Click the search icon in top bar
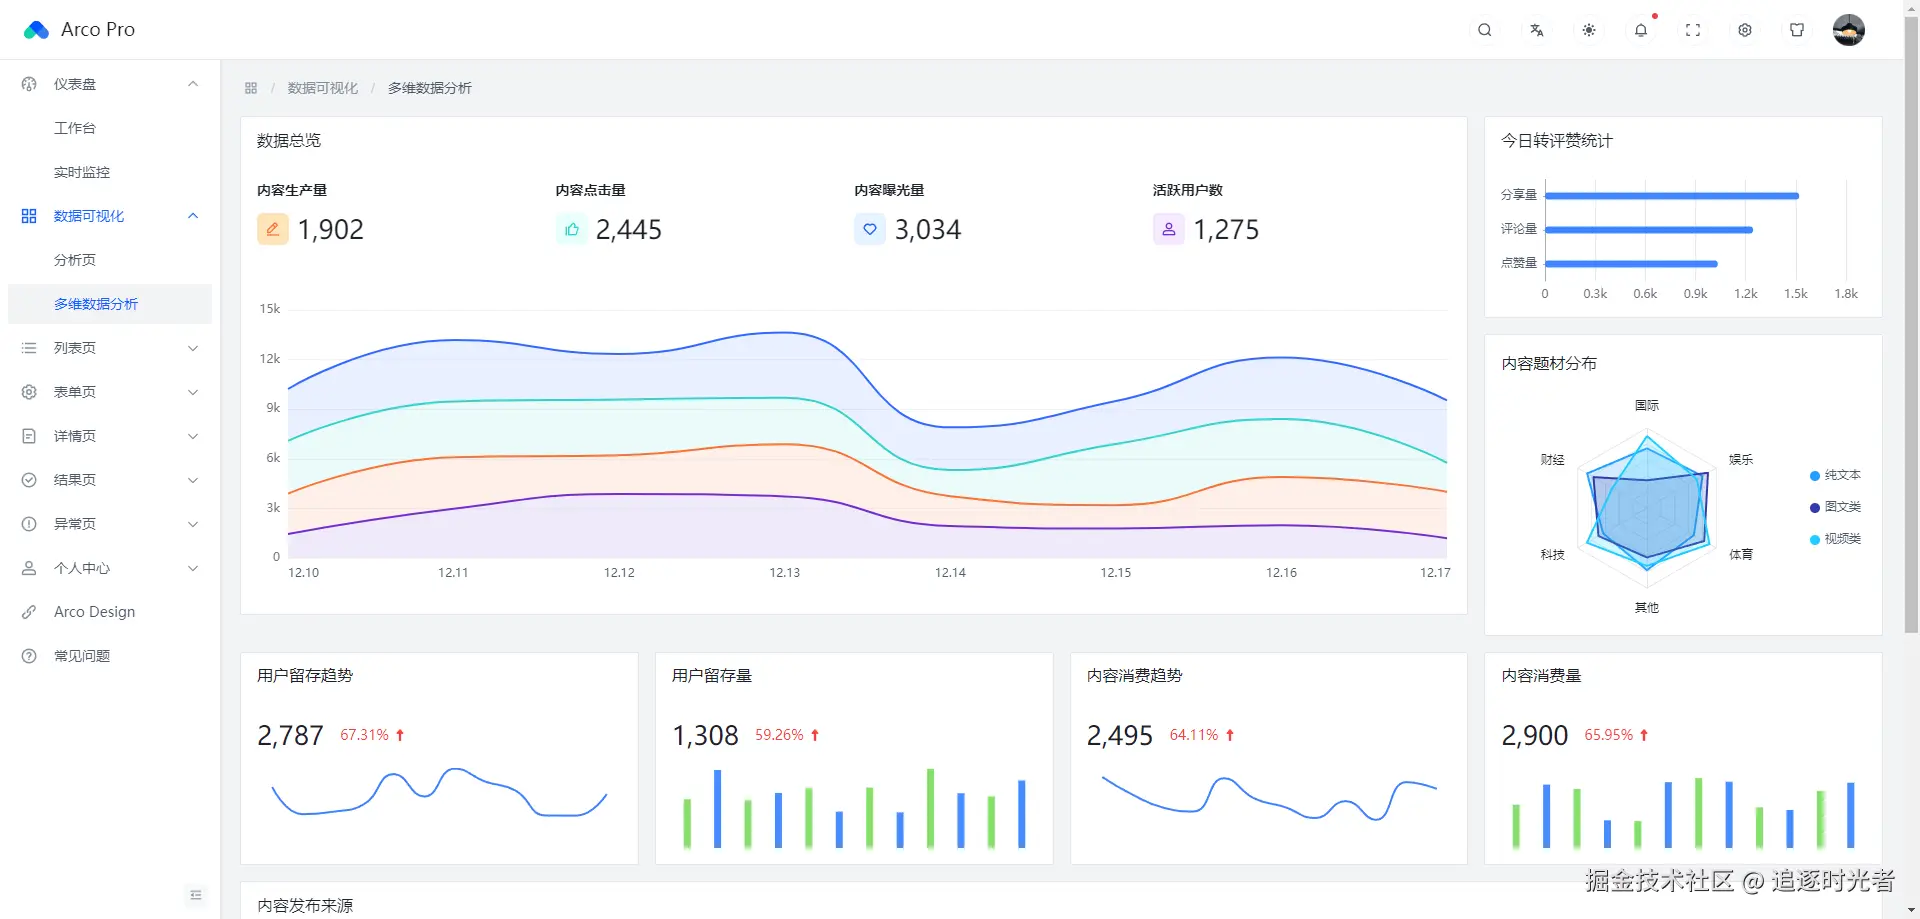Viewport: 1920px width, 919px height. pos(1485,30)
